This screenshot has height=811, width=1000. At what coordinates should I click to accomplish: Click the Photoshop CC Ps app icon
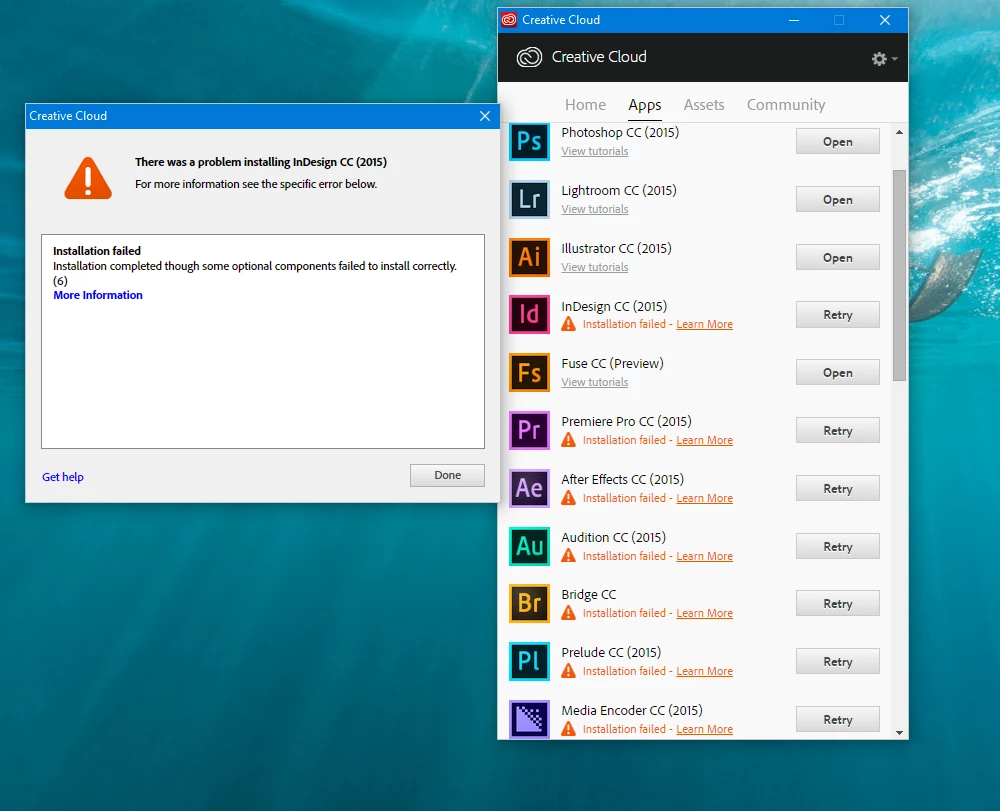tap(529, 142)
